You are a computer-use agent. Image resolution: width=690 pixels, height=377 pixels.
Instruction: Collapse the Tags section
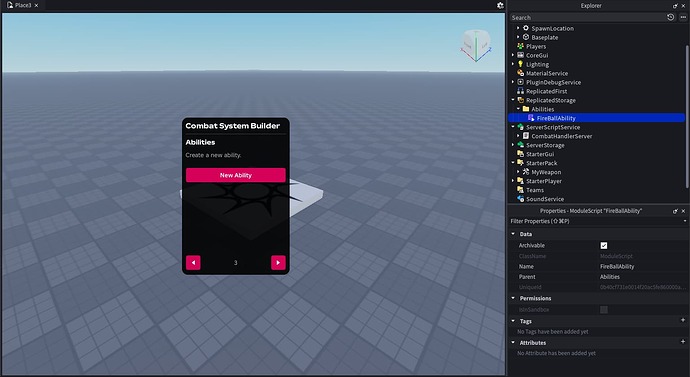[513, 321]
